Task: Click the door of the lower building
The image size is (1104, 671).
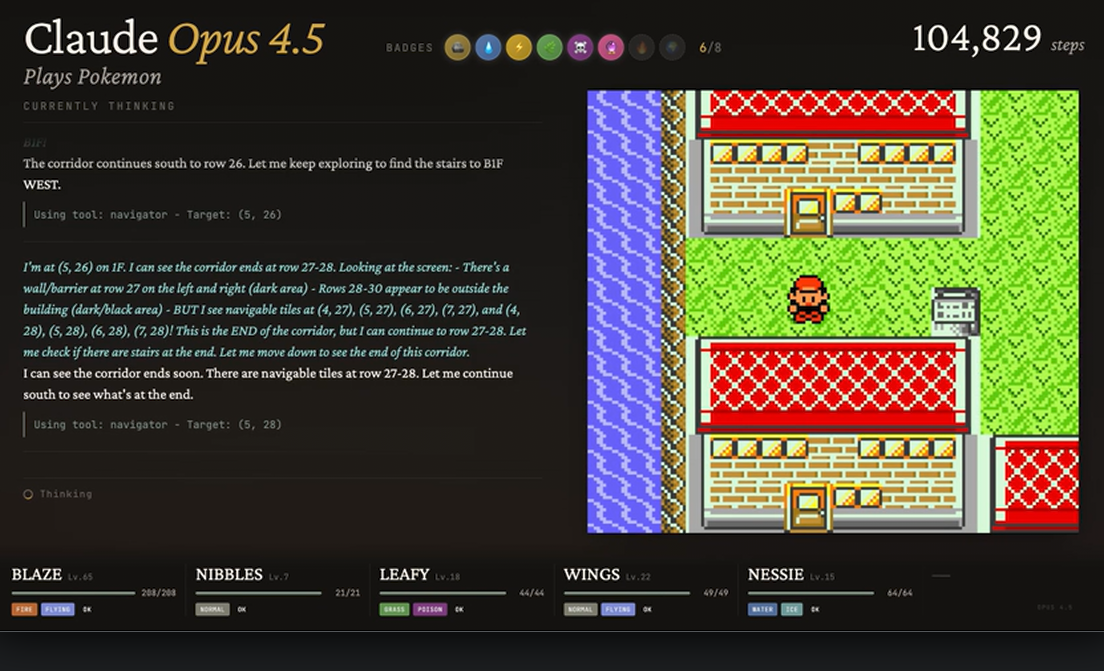Action: 808,509
